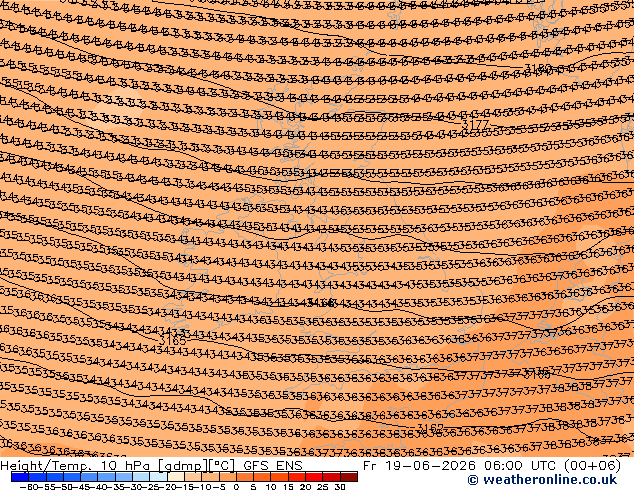
Task: Click the '06:00 UTC (00+06)' forecast time
Action: pos(552,466)
